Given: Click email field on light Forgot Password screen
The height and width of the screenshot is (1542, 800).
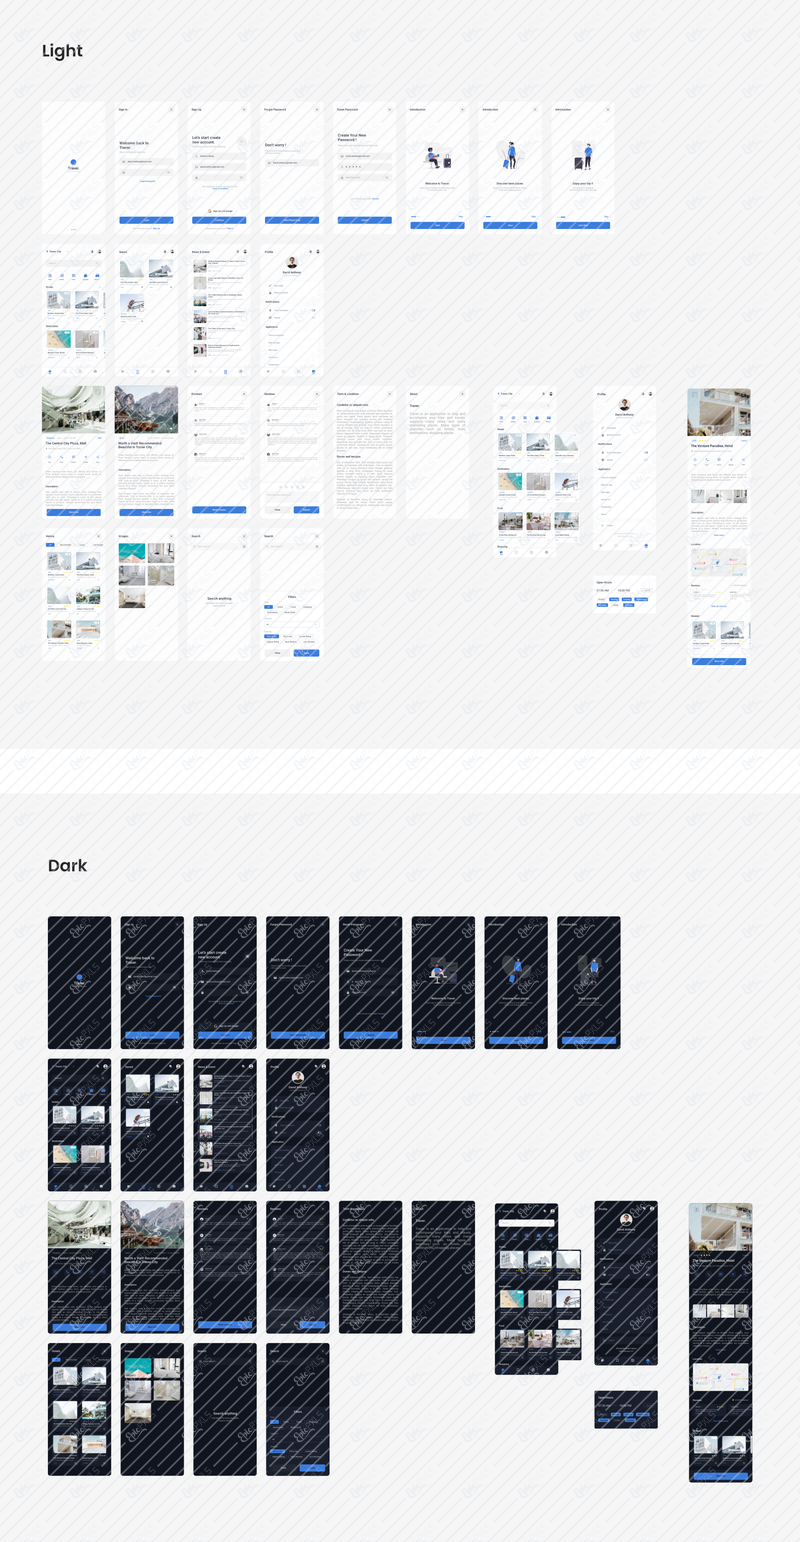Looking at the screenshot, I should (x=291, y=162).
